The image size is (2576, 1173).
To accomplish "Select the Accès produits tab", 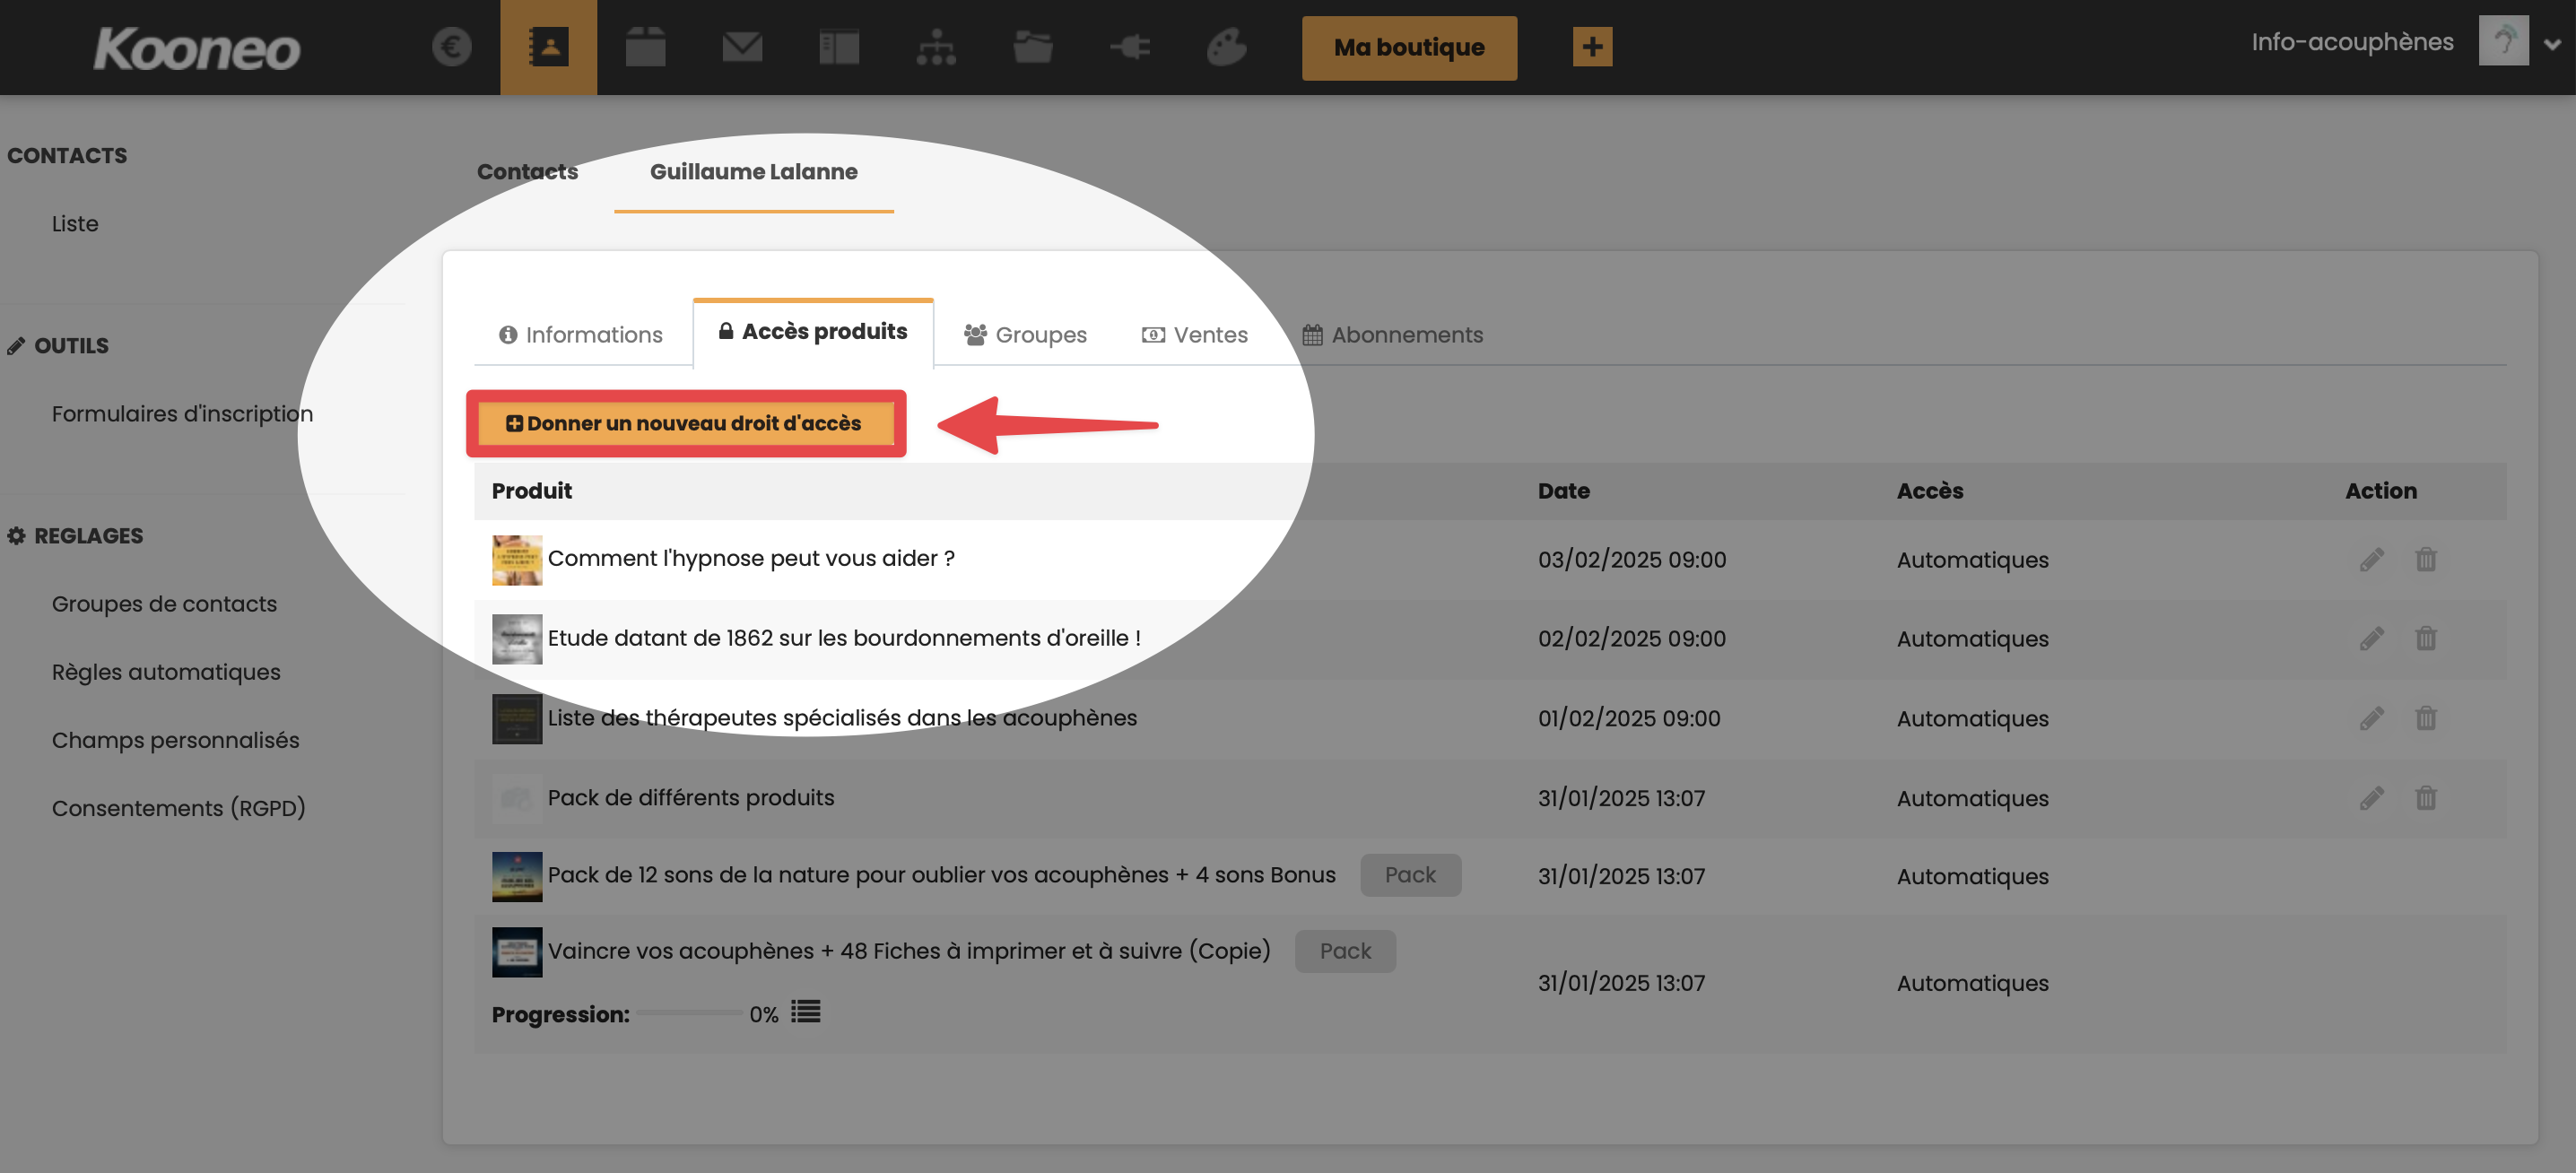I will [x=813, y=332].
